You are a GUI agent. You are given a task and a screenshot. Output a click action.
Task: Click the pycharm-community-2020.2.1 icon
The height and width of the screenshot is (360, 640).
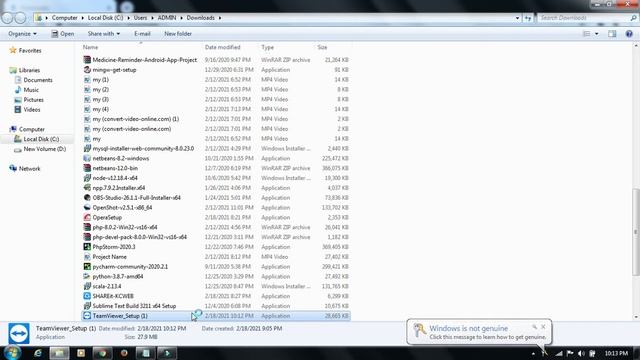point(87,267)
